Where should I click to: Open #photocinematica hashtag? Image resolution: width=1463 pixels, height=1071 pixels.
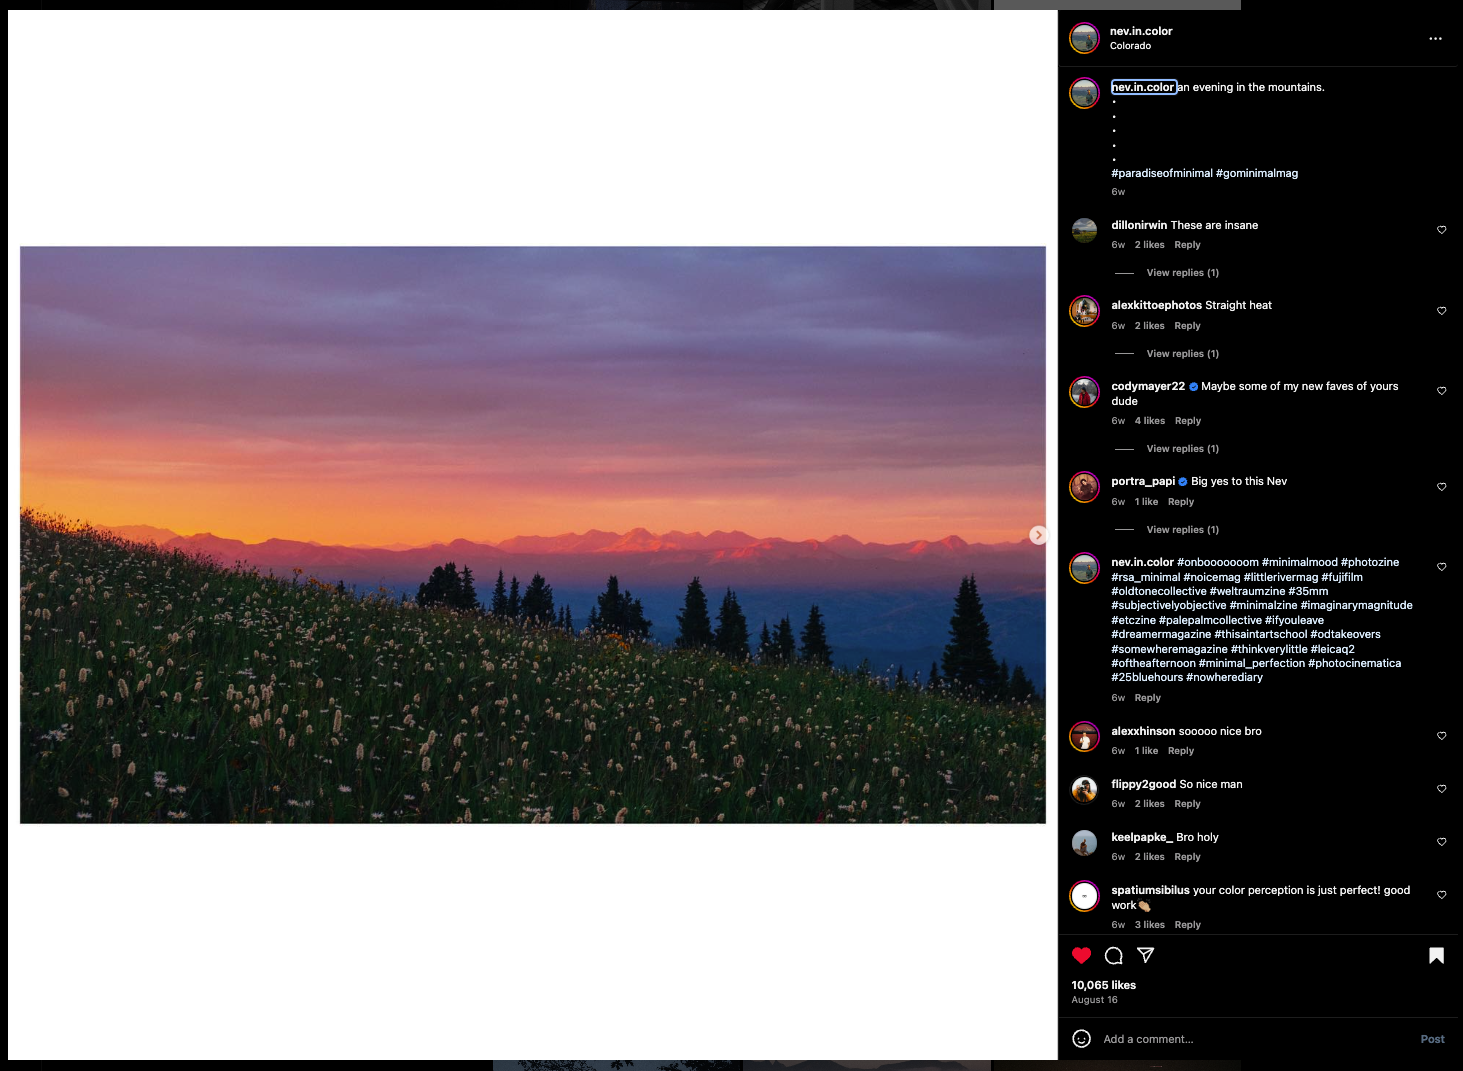click(x=1354, y=663)
